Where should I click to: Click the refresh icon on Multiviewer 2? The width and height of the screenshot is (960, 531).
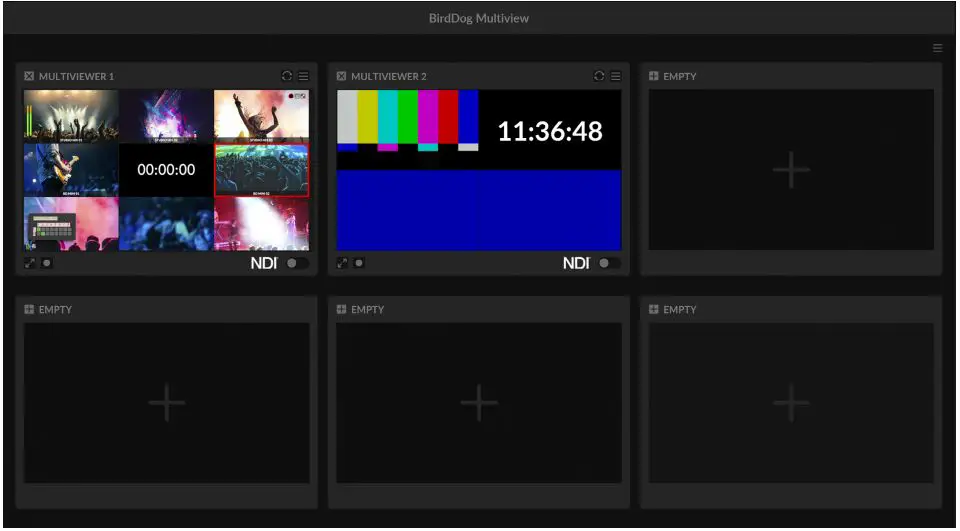599,76
